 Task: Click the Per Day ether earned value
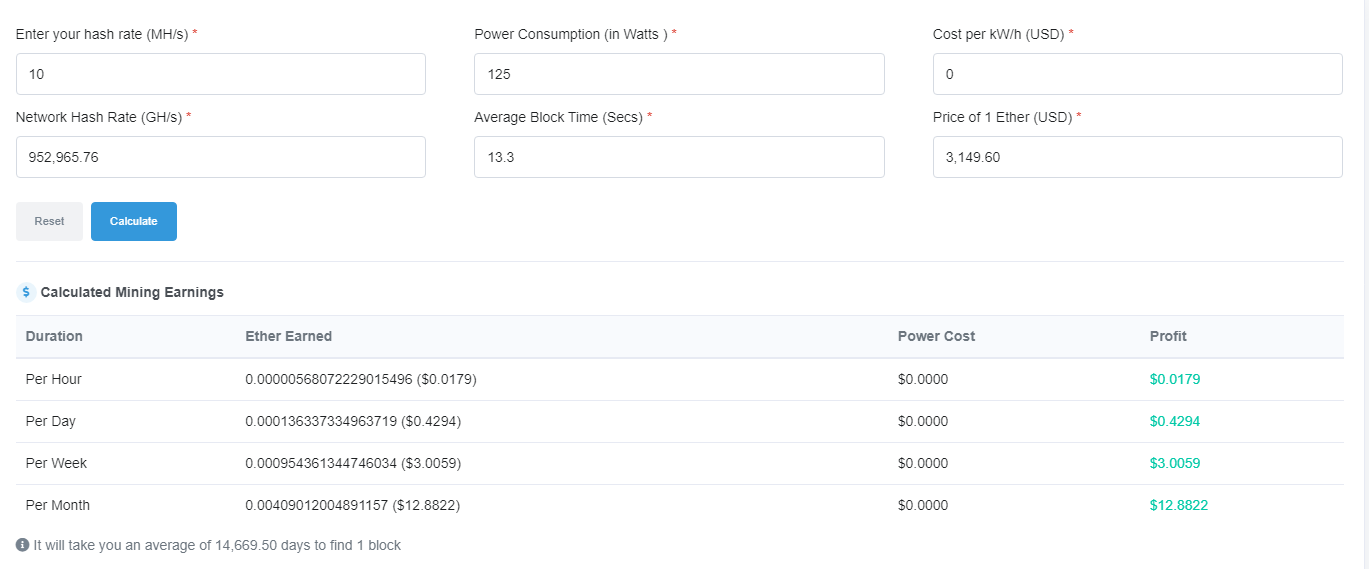point(353,421)
